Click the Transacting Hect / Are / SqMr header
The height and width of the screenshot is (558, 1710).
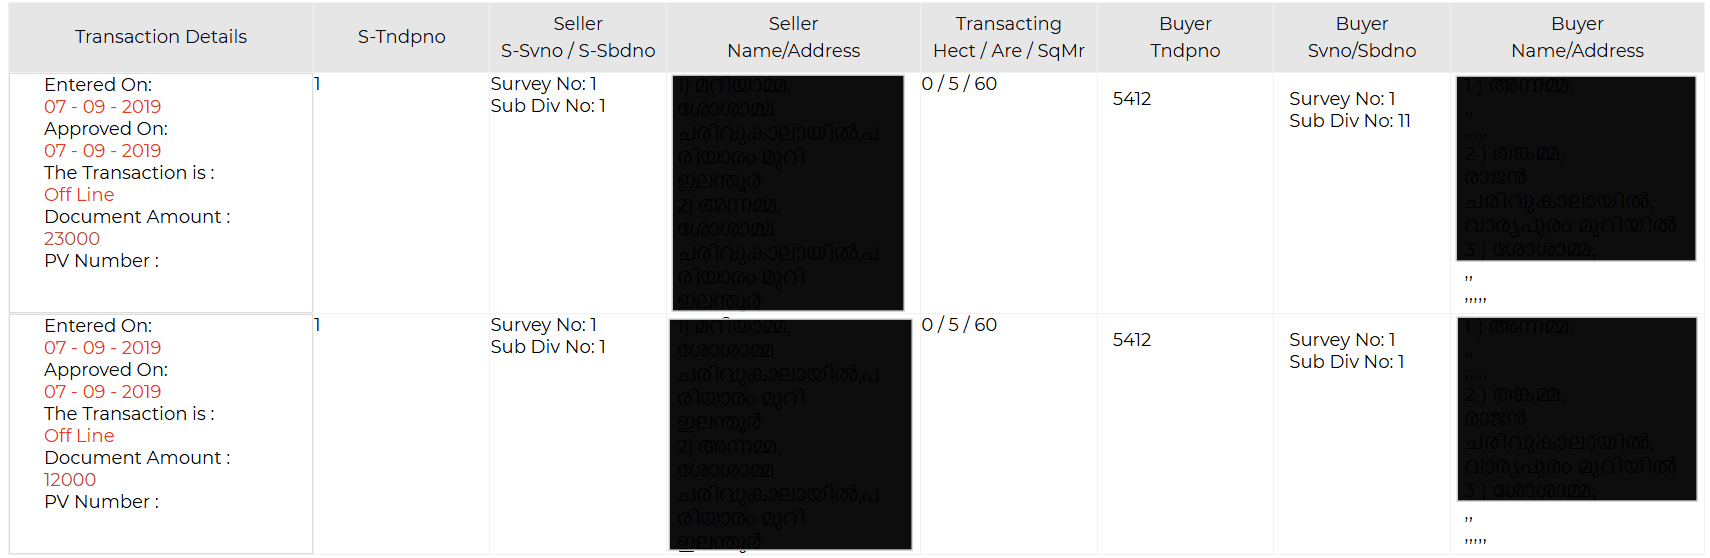pyautogui.click(x=1008, y=37)
